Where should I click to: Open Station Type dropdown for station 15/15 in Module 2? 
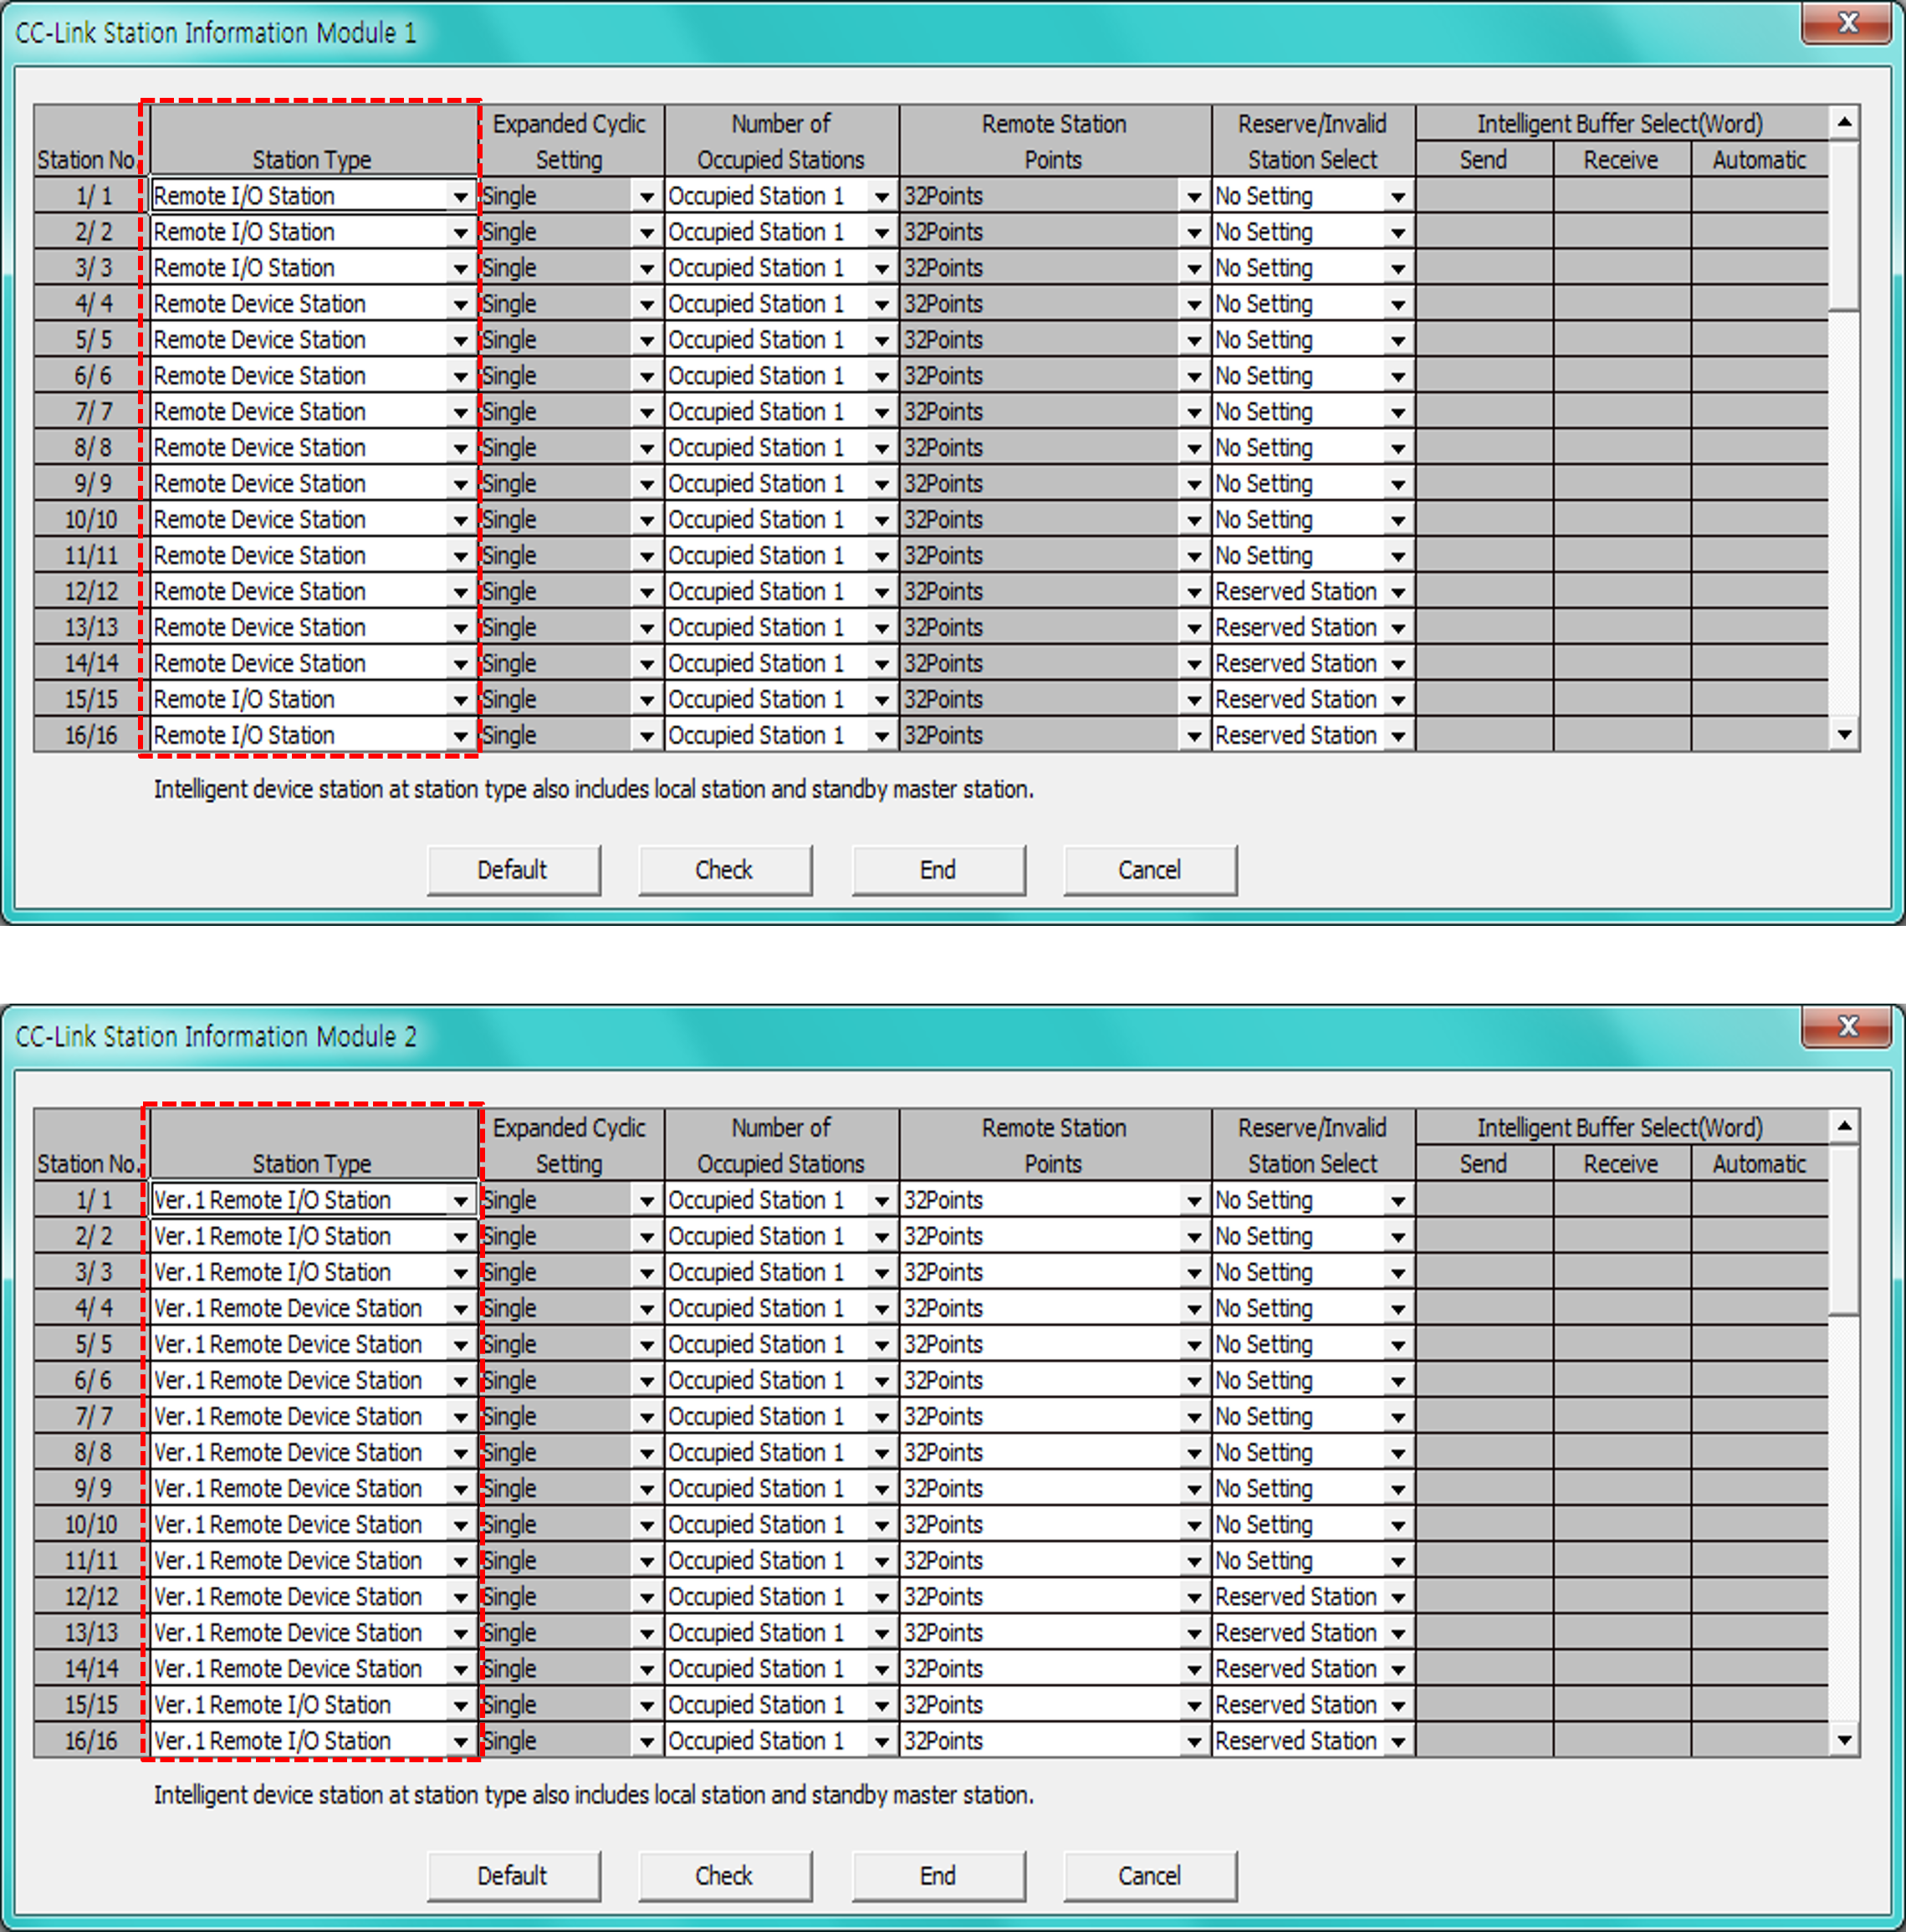(460, 1705)
